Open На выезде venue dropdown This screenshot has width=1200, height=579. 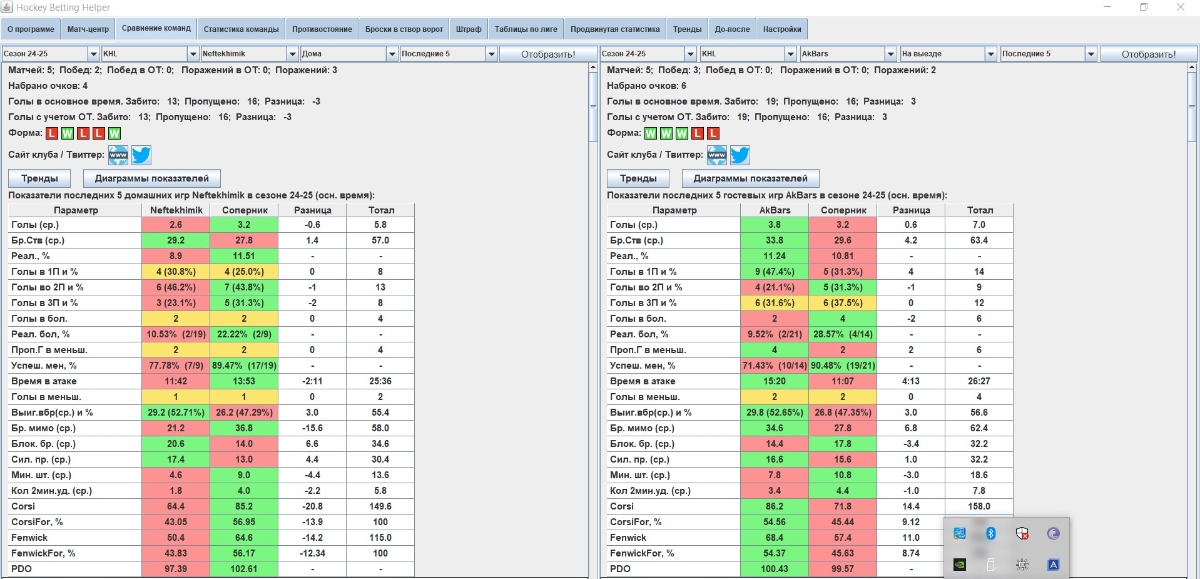[x=949, y=54]
